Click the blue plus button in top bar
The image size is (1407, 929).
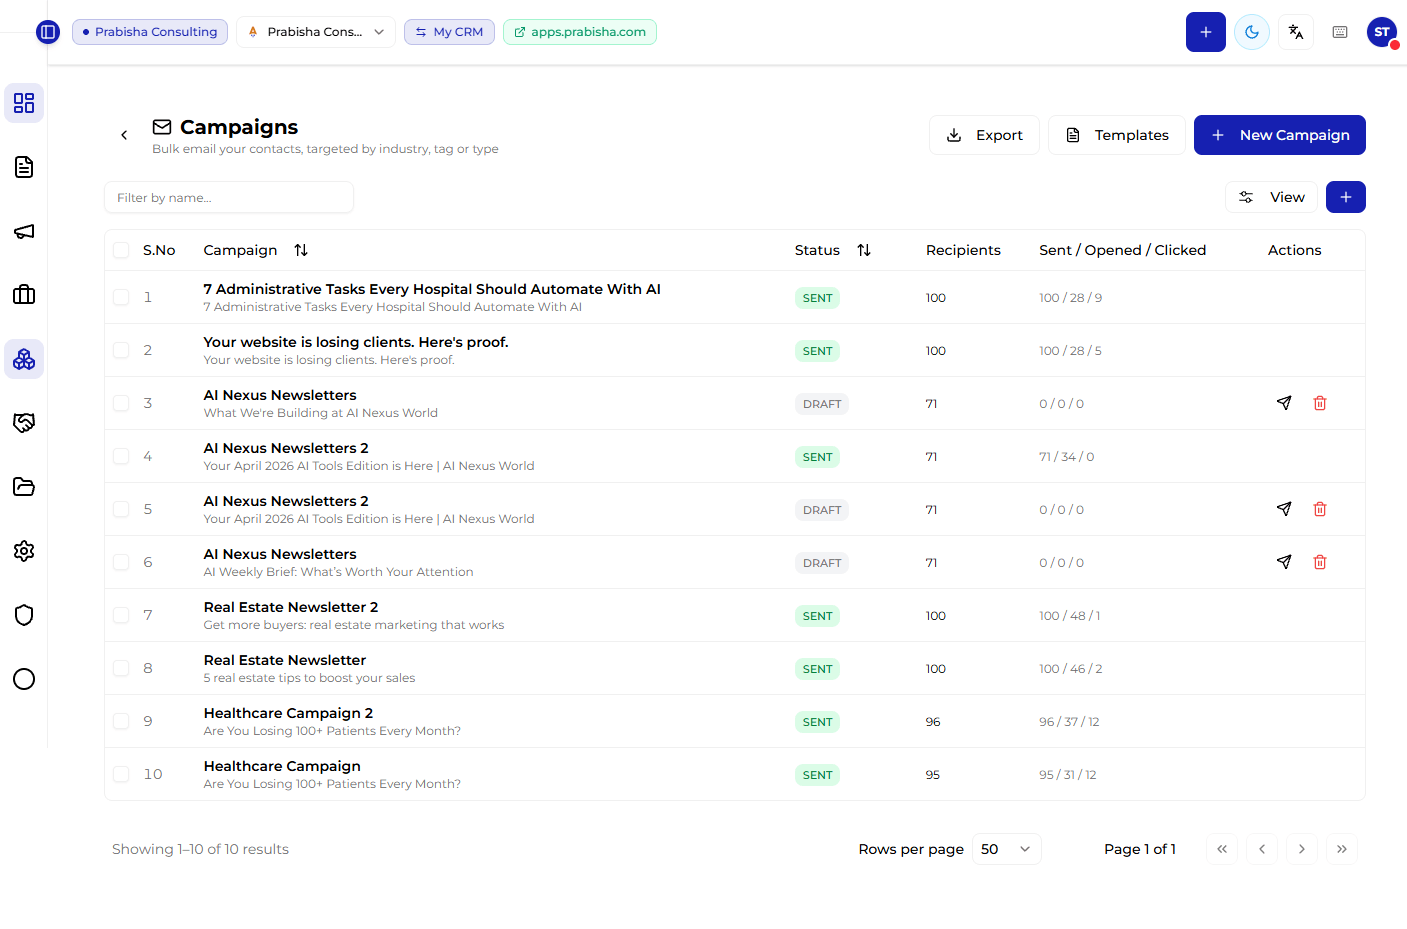click(x=1206, y=32)
